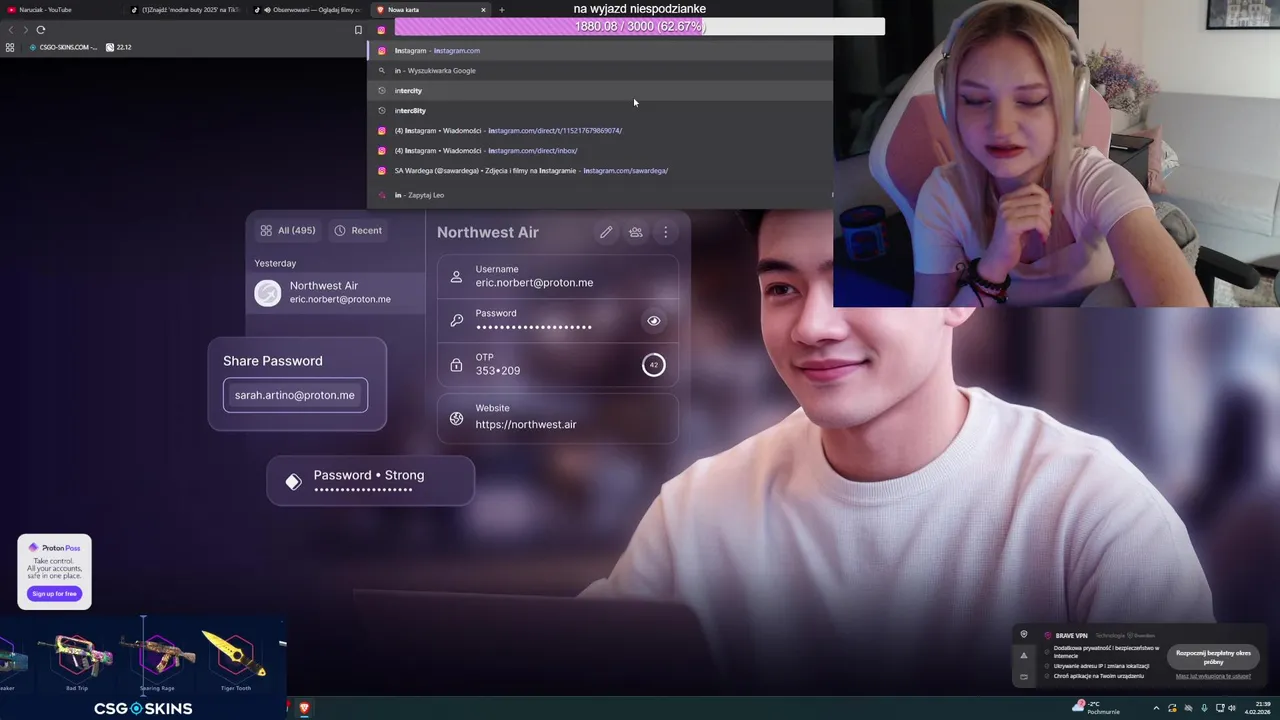Open the clock 21:39 date flyout

[1256, 707]
